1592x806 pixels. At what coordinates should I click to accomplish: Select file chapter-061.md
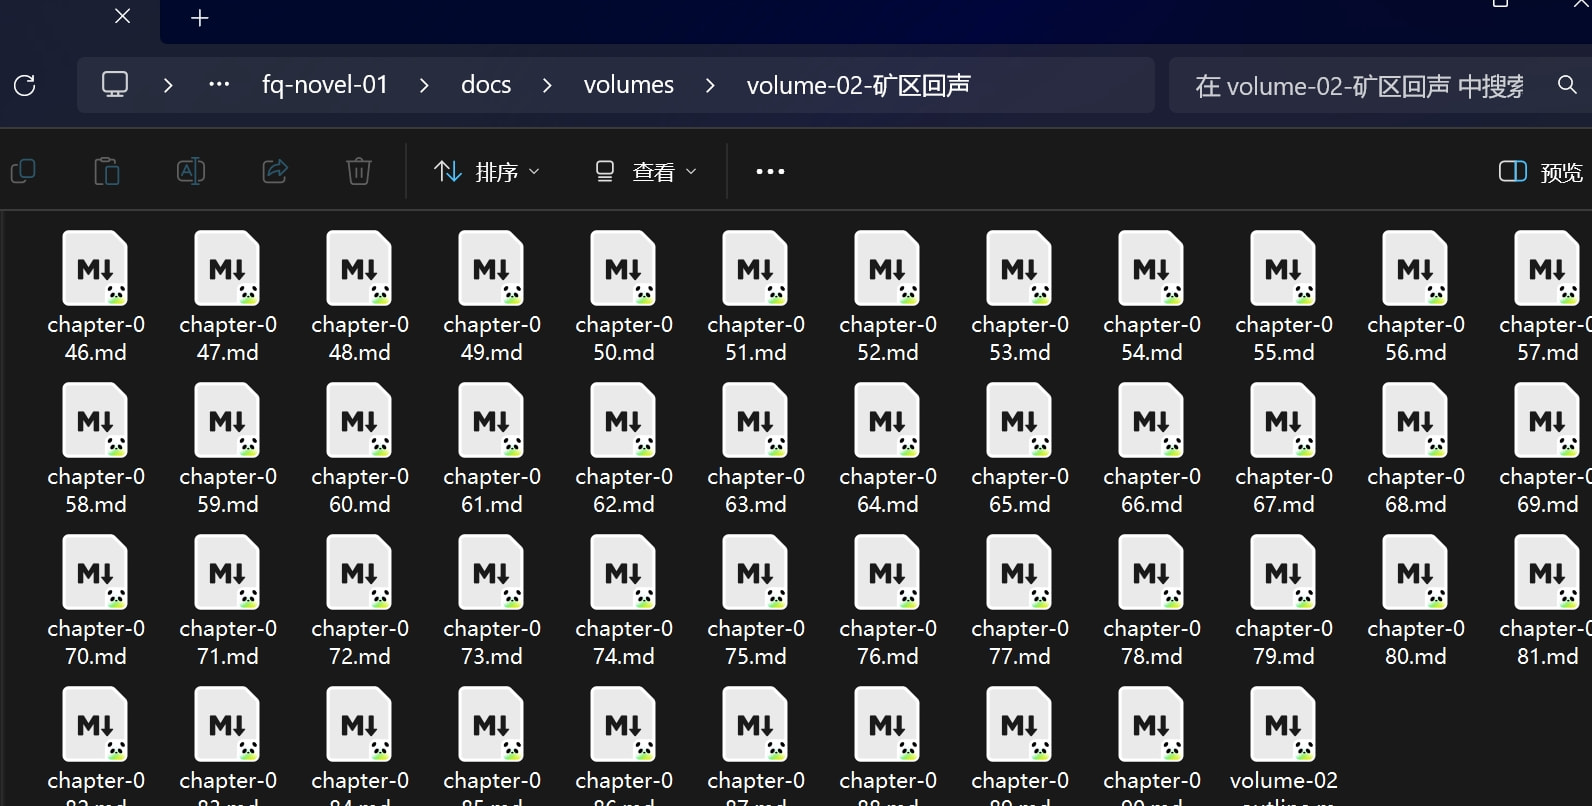pos(492,448)
